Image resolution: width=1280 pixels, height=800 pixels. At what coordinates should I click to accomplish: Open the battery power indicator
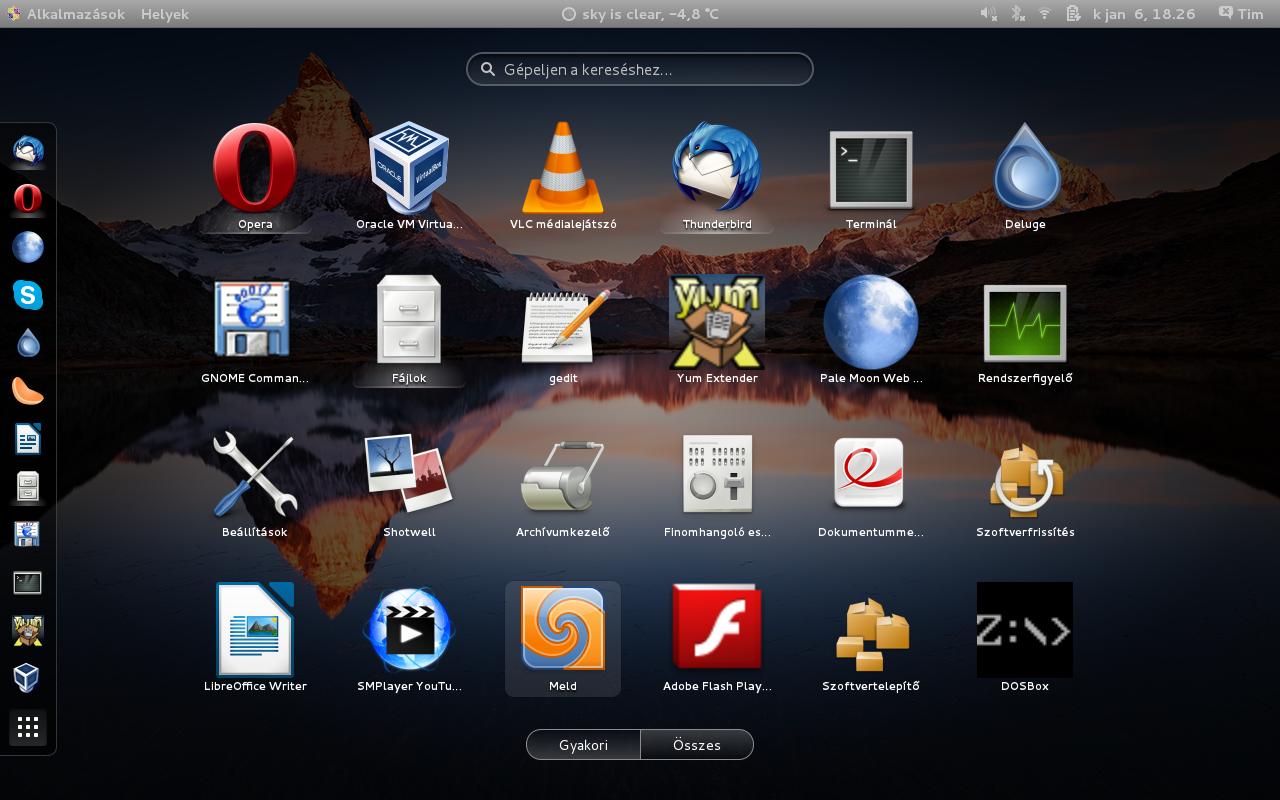tap(1073, 14)
